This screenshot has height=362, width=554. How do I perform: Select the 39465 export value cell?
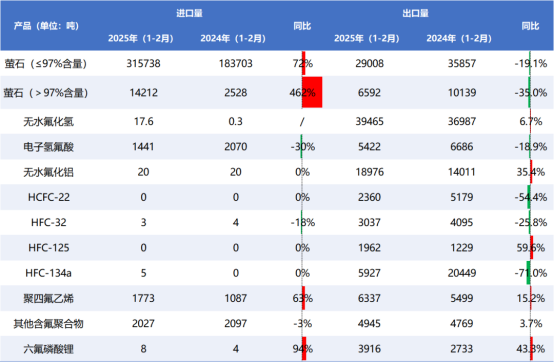coord(370,121)
